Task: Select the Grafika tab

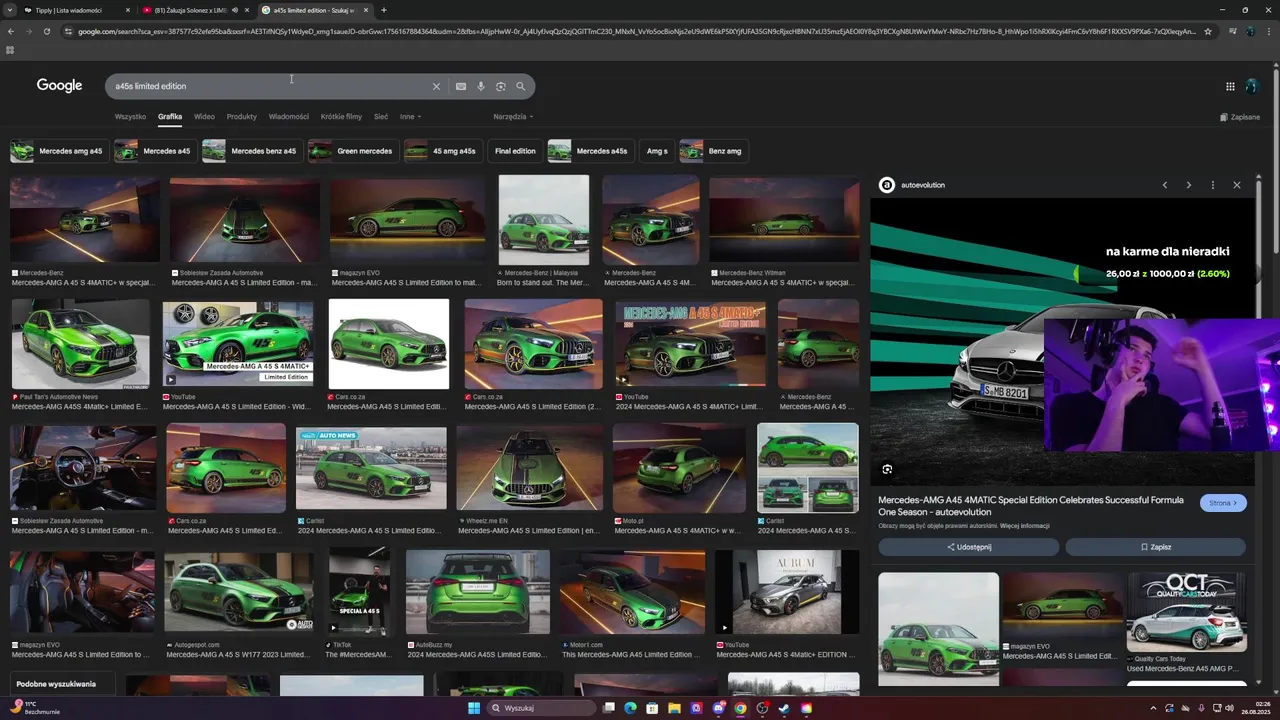Action: tap(170, 116)
